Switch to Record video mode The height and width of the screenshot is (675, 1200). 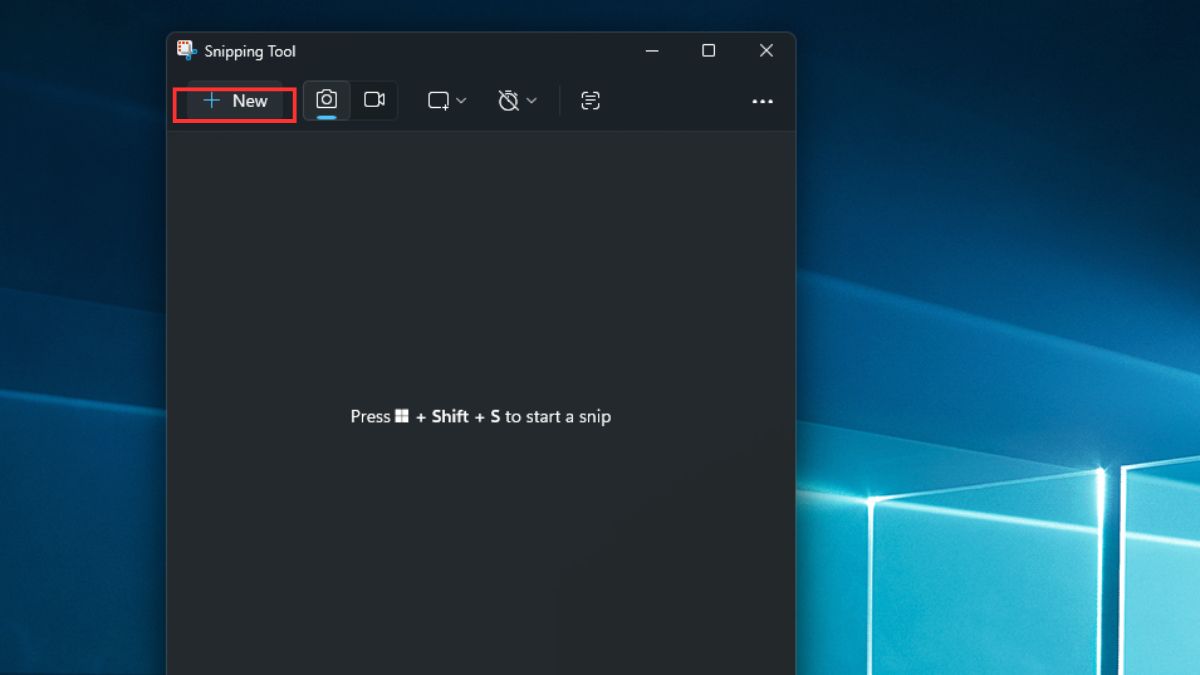[374, 100]
